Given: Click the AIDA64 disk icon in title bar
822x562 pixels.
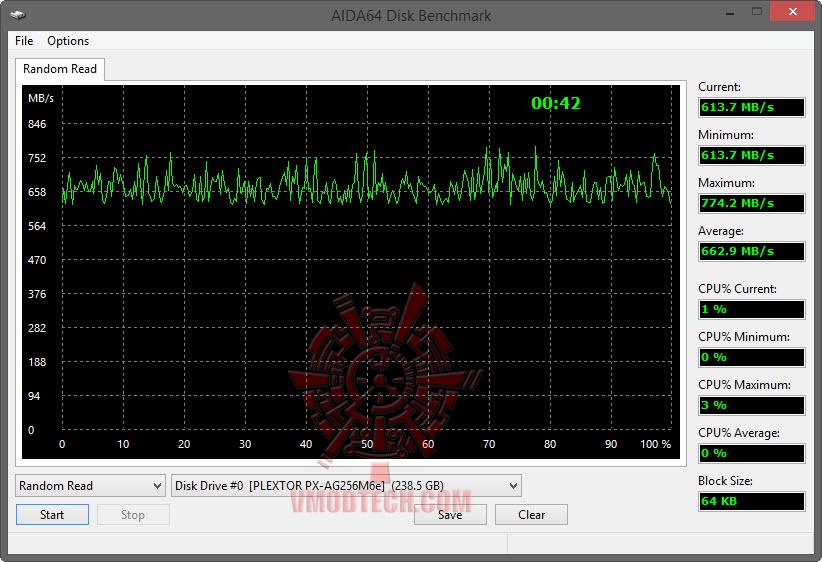Looking at the screenshot, I should click(x=18, y=15).
